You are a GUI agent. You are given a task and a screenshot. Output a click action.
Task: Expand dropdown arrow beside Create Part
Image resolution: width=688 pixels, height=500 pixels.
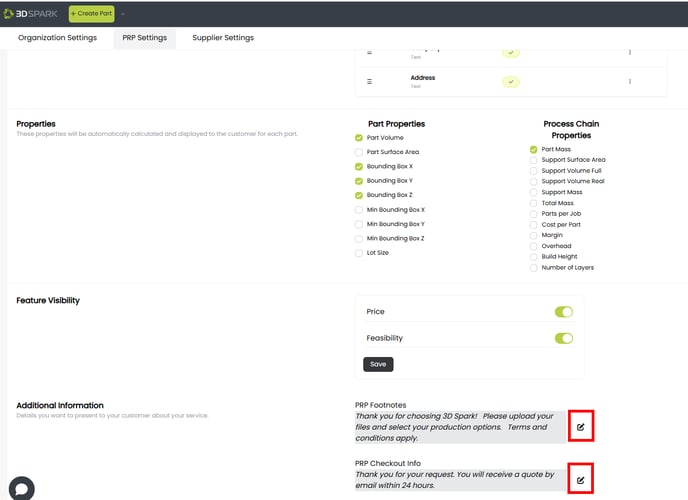[123, 14]
